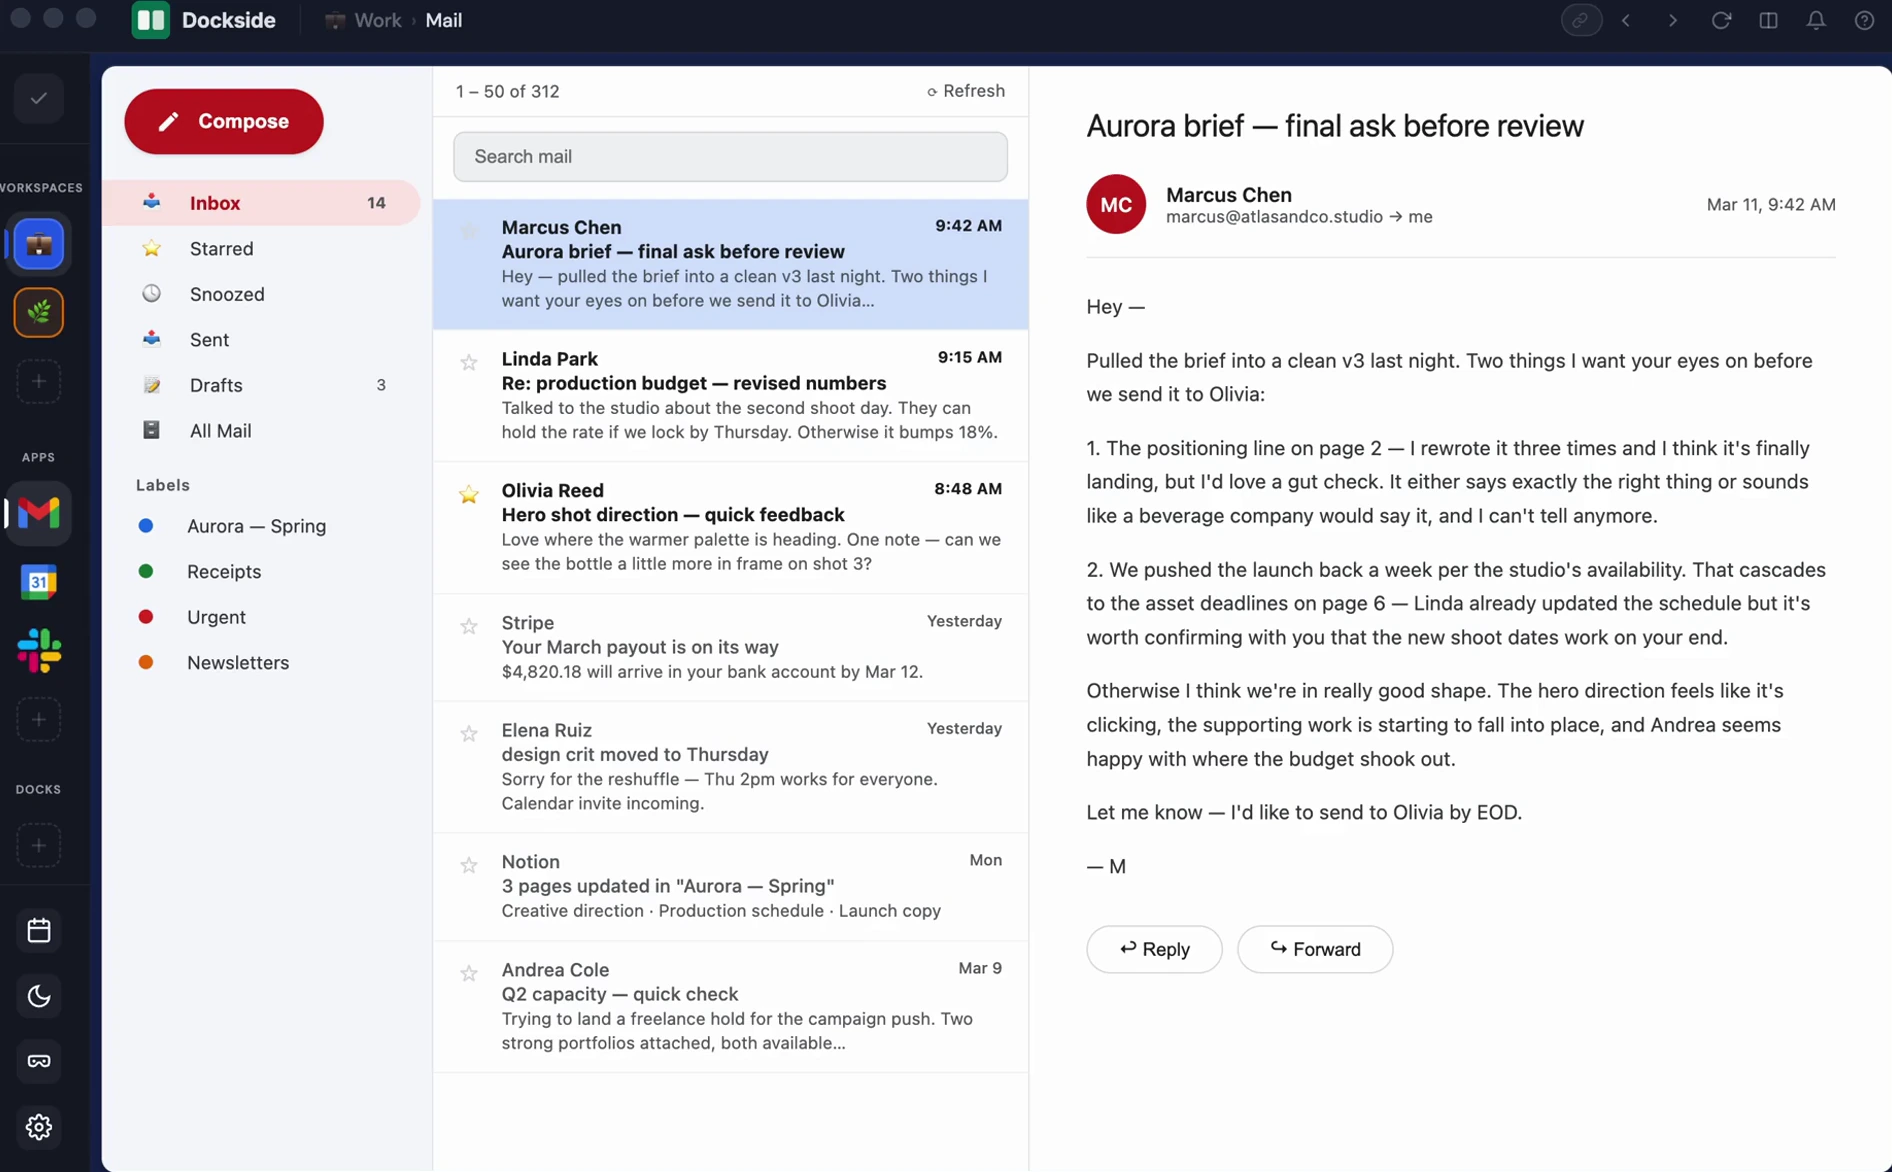The image size is (1892, 1172).
Task: Toggle the split view panel icon
Action: coord(1768,20)
